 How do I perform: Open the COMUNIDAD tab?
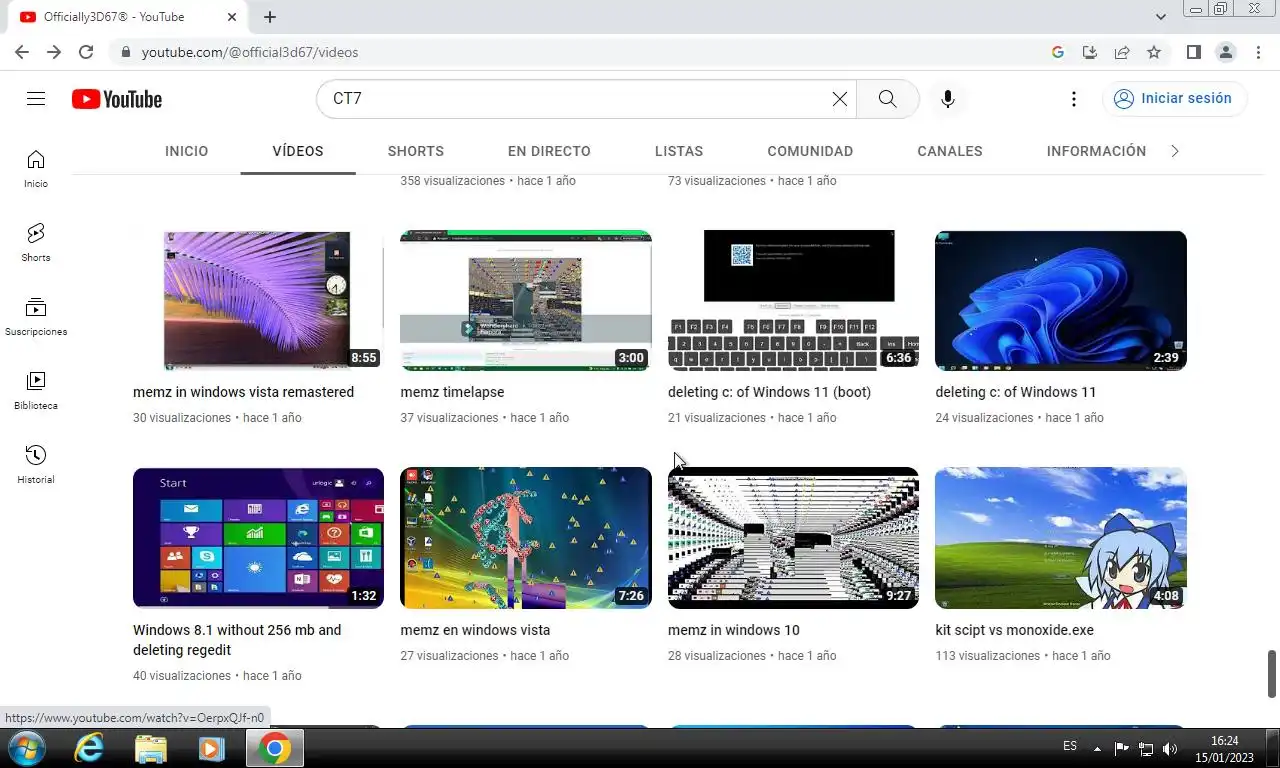[x=810, y=151]
